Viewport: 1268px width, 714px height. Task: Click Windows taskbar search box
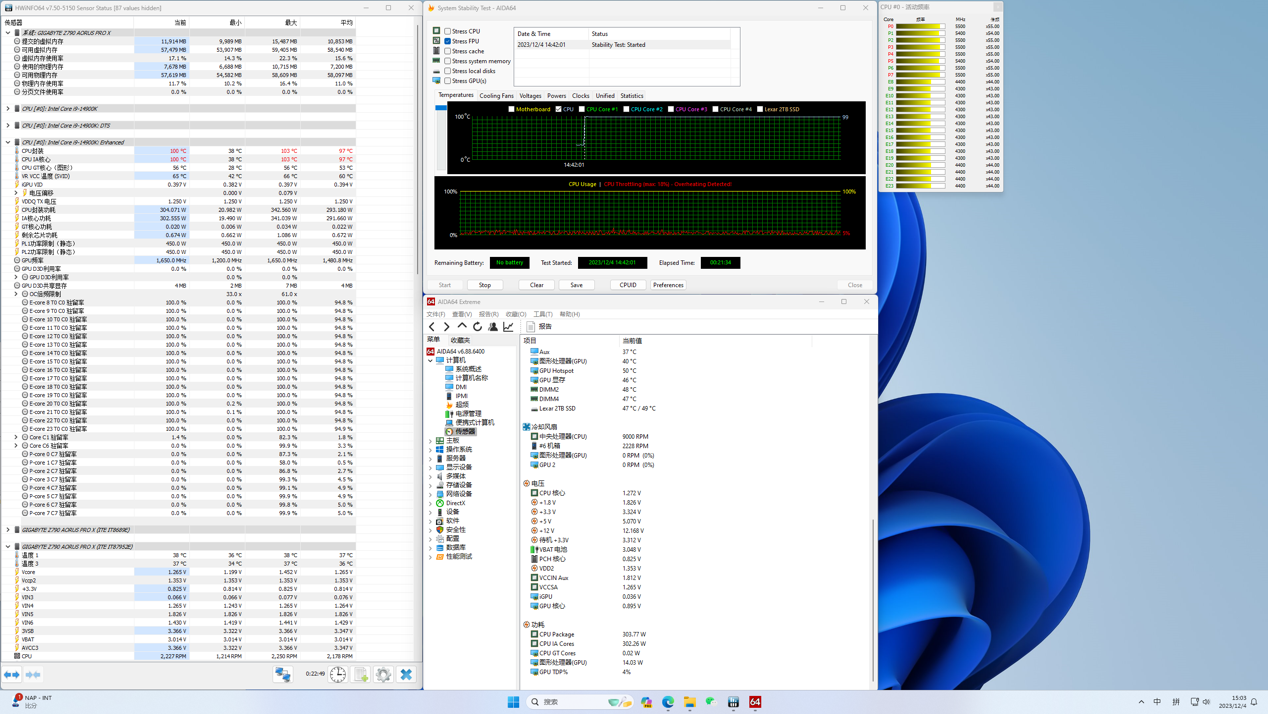point(581,702)
